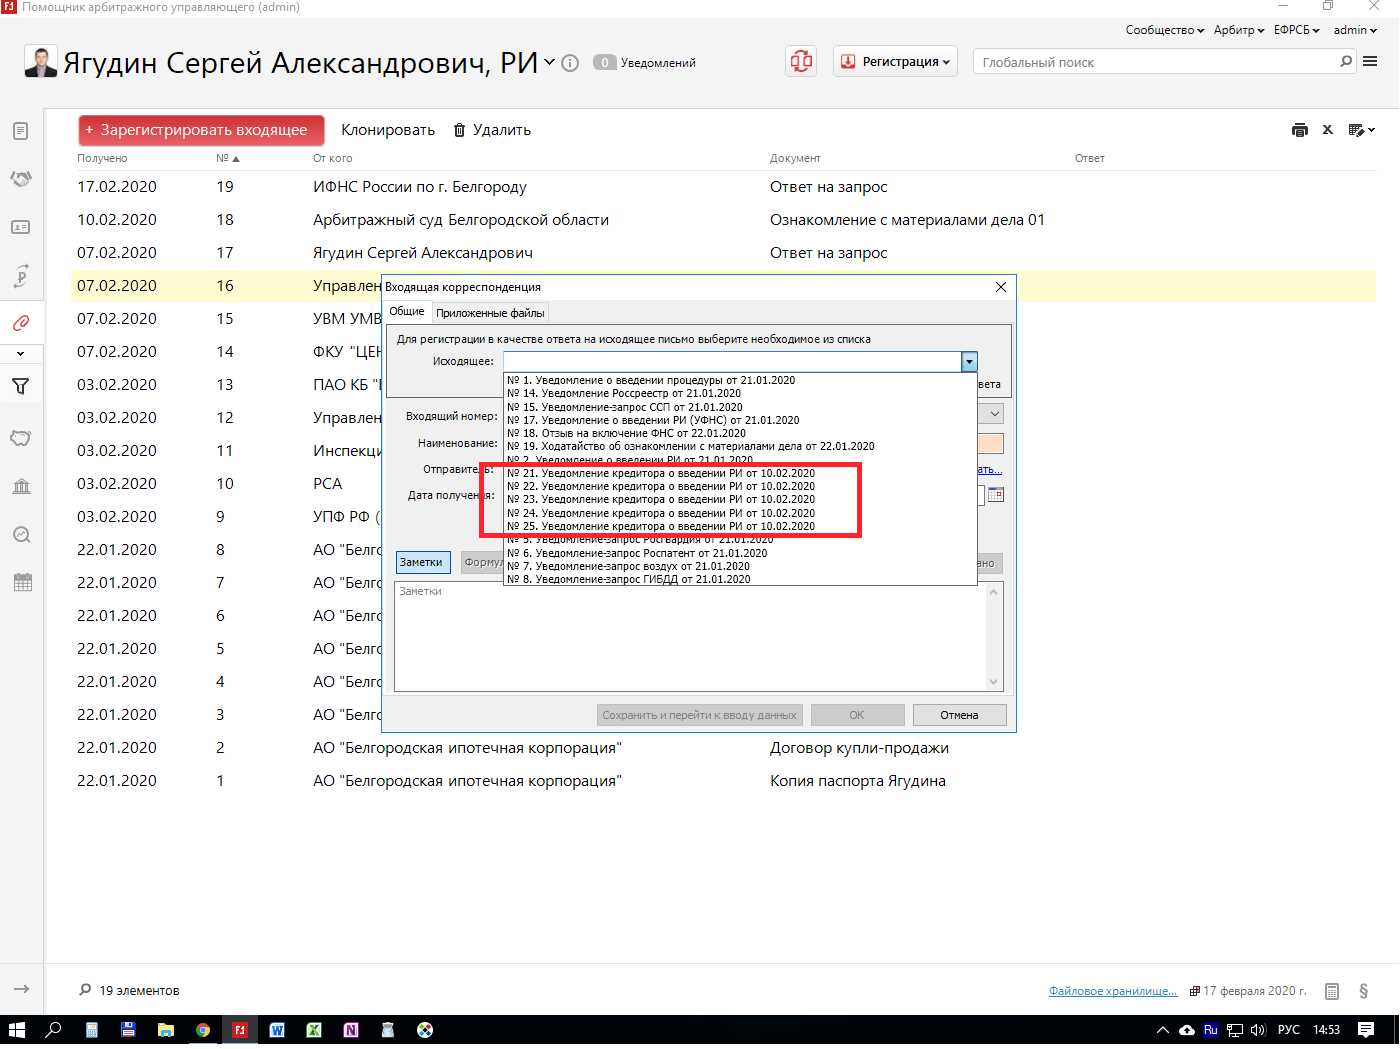Choose № 23 Уведомление кредитора from the list
Image resolution: width=1400 pixels, height=1049 pixels.
click(x=661, y=499)
